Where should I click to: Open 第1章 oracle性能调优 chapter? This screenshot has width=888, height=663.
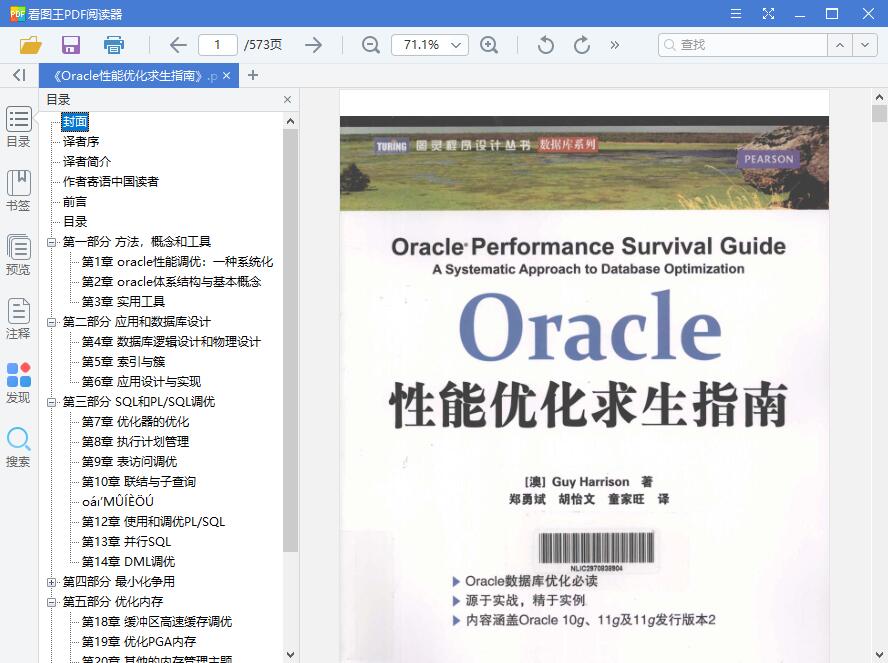coord(177,262)
